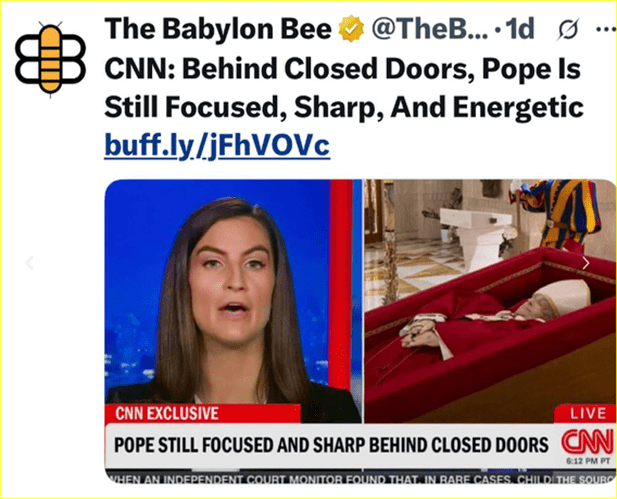Show next image with right chevron
This screenshot has height=499, width=617.
tap(586, 263)
